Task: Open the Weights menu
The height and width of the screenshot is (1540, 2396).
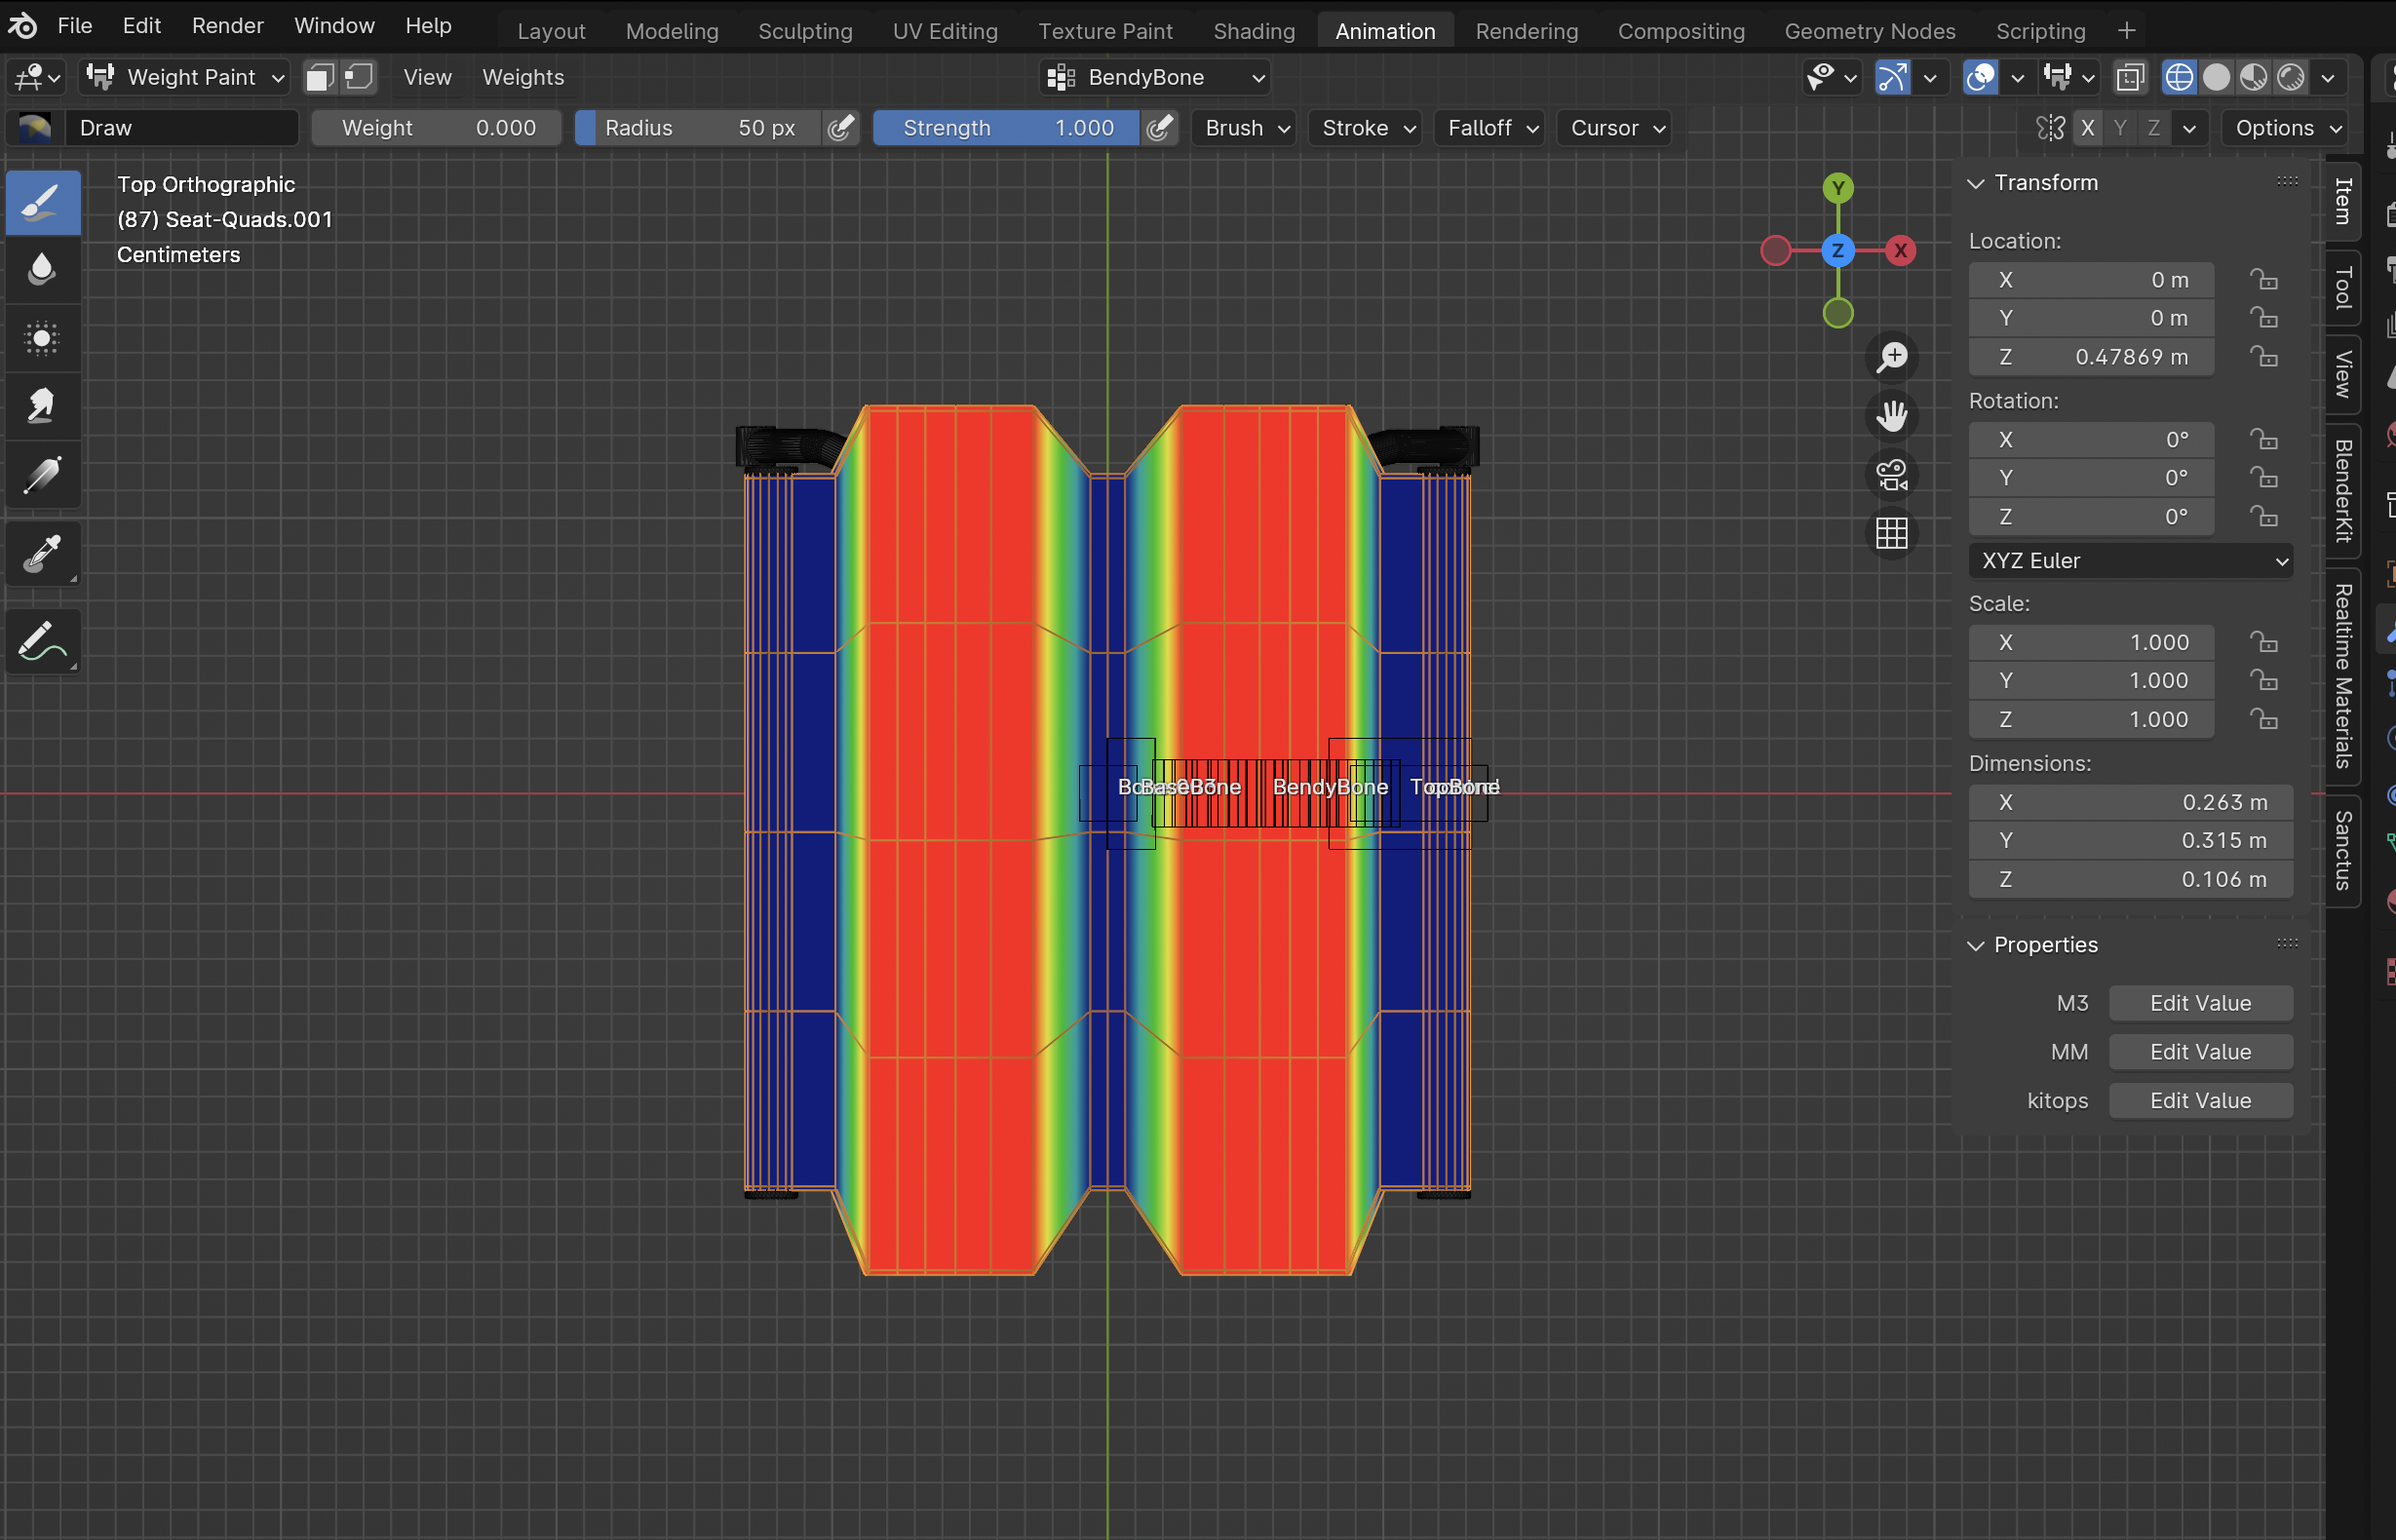Action: pos(523,77)
